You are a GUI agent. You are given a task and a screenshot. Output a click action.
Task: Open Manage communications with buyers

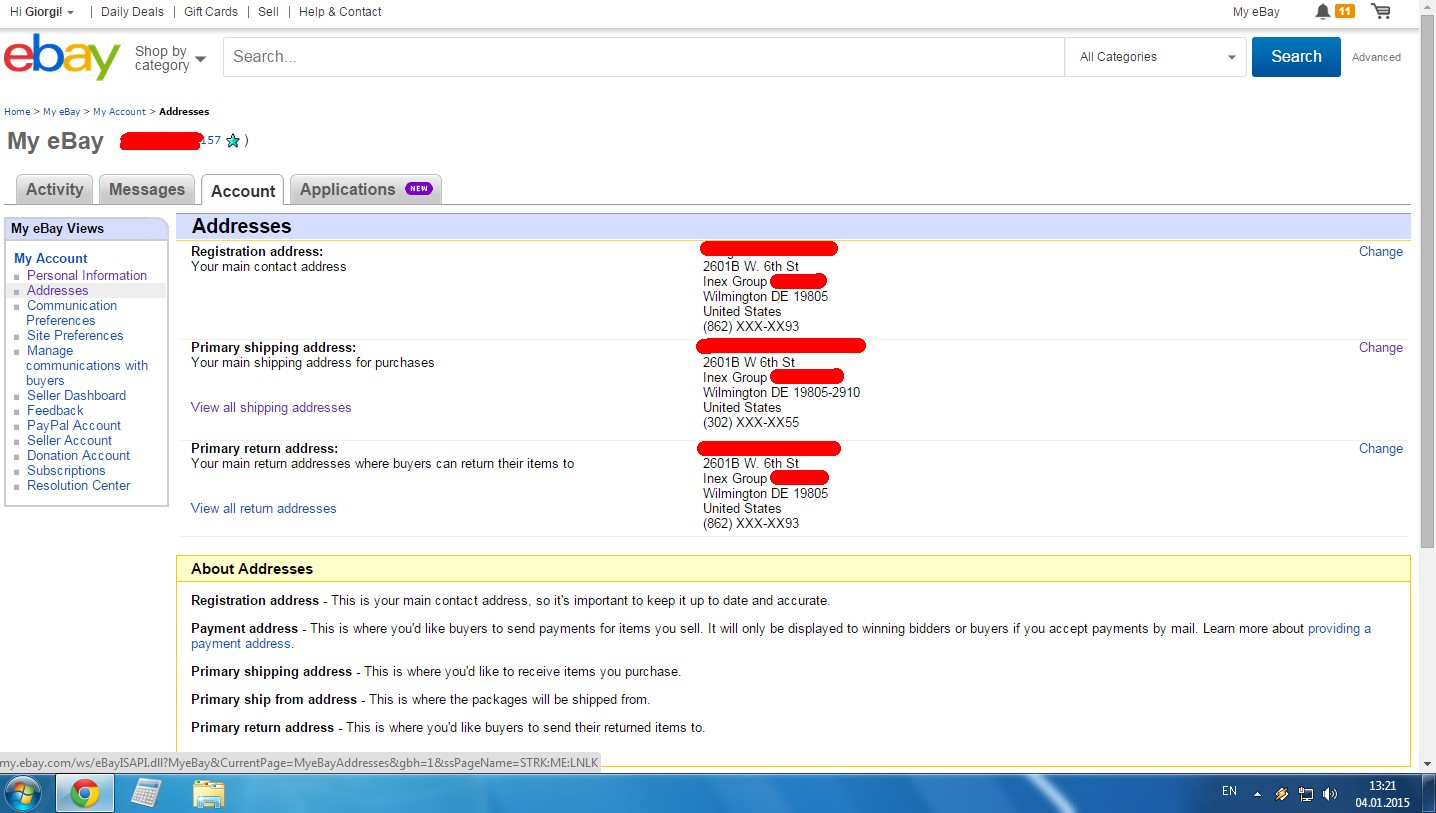tap(87, 366)
